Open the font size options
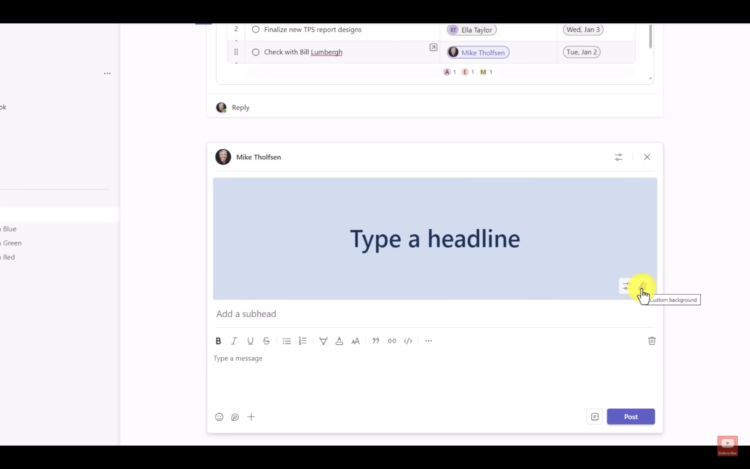The width and height of the screenshot is (750, 469). [355, 341]
